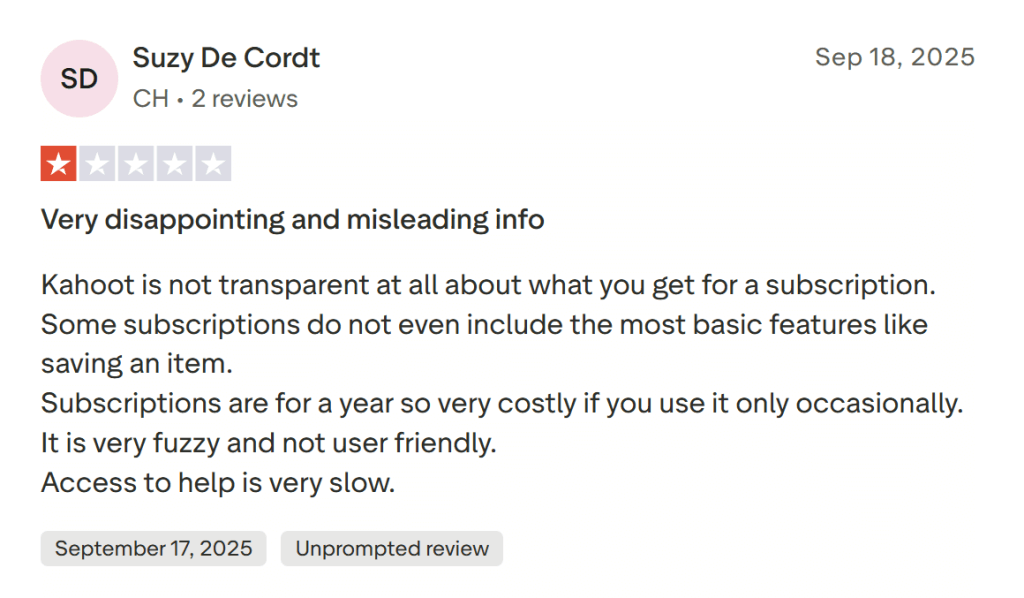1024x598 pixels.
Task: Click the second star in the rating
Action: (x=98, y=162)
